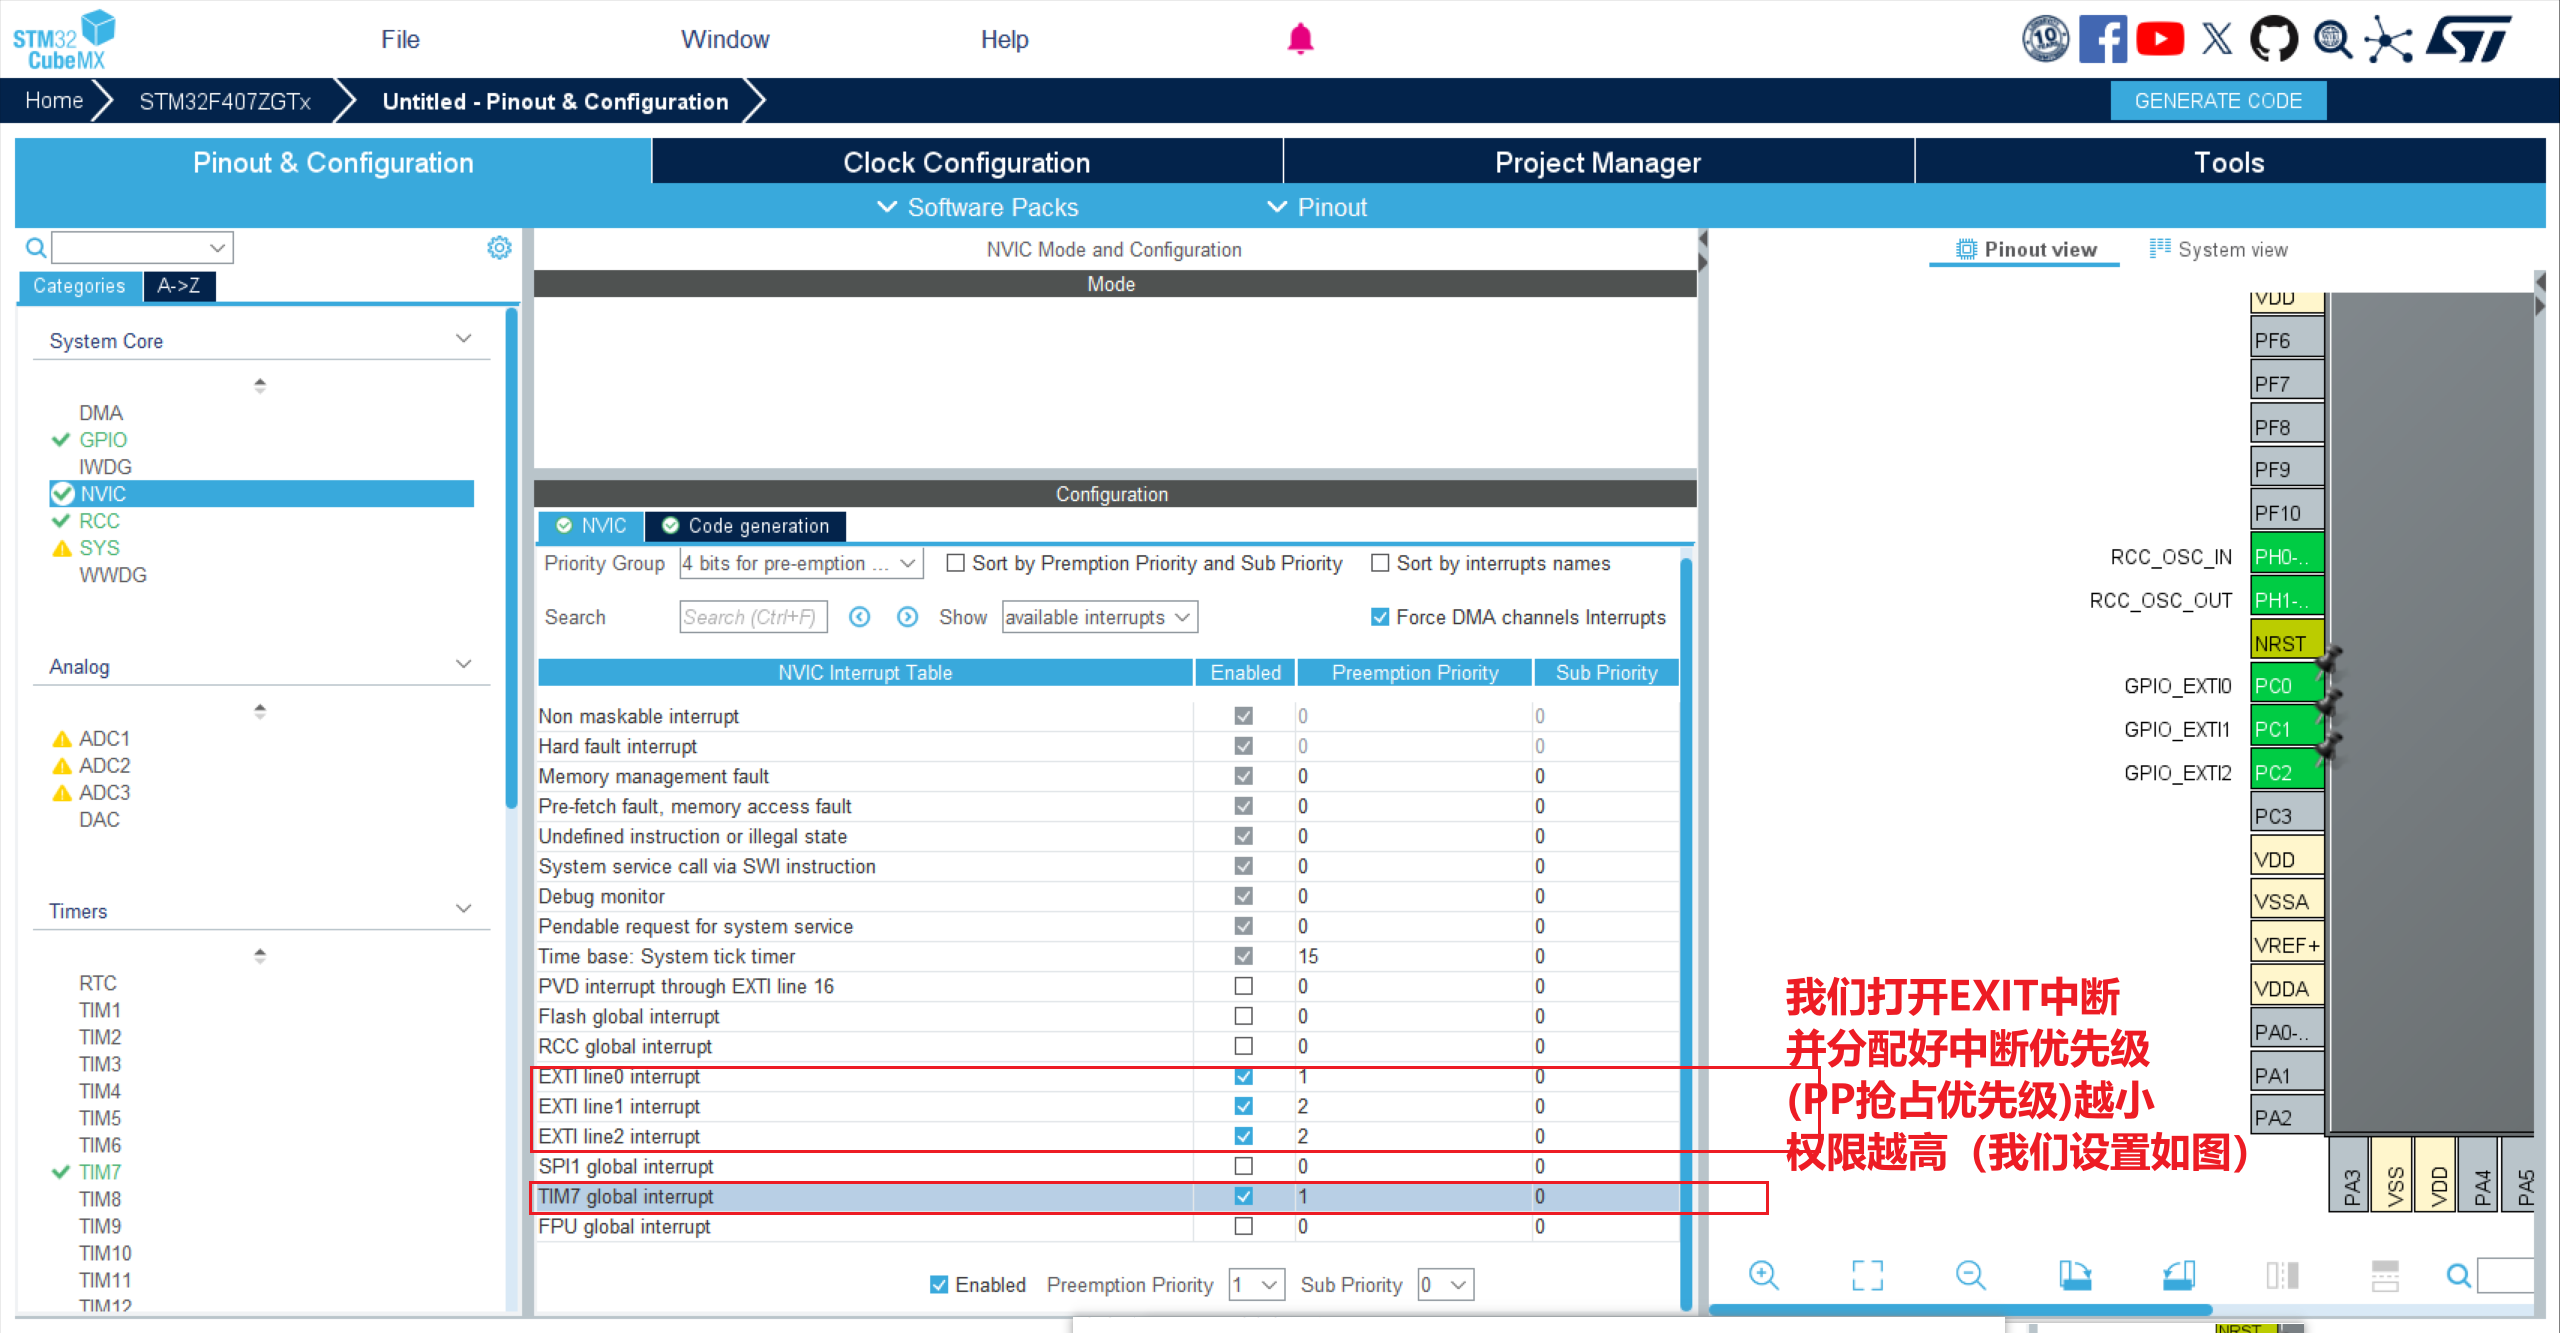Open the GitHub icon link
This screenshot has width=2560, height=1333.
(x=2273, y=40)
